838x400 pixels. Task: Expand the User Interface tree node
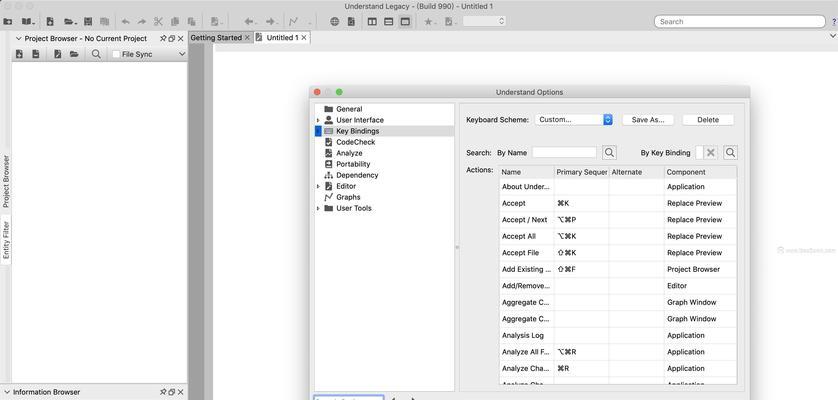(318, 120)
